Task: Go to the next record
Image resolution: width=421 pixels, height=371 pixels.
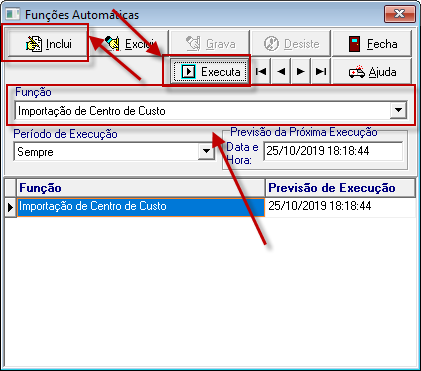Action: click(x=301, y=71)
